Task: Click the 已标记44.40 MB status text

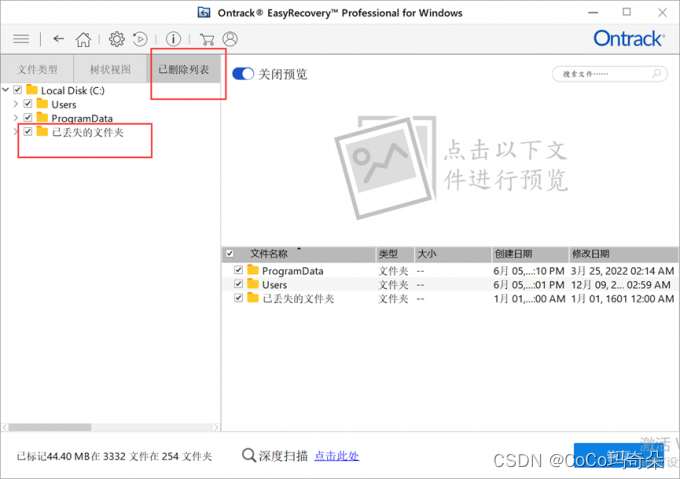Action: tap(114, 456)
